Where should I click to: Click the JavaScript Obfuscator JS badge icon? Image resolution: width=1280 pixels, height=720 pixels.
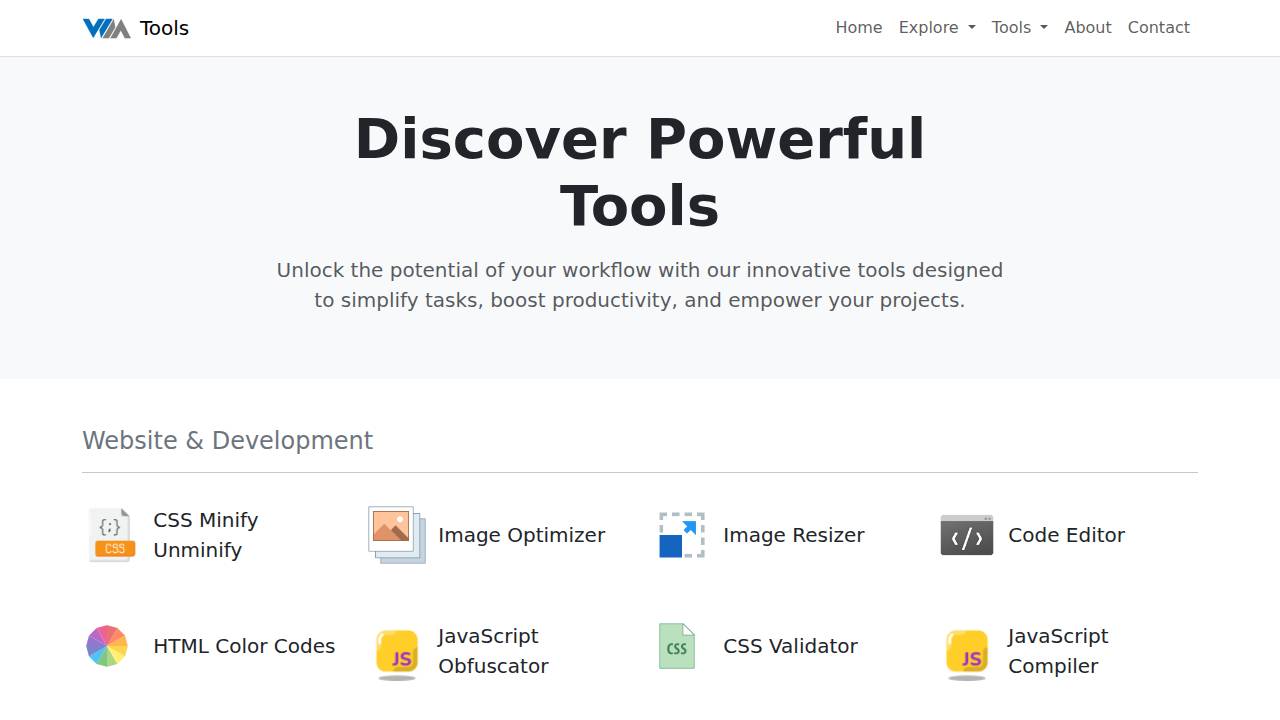click(396, 650)
